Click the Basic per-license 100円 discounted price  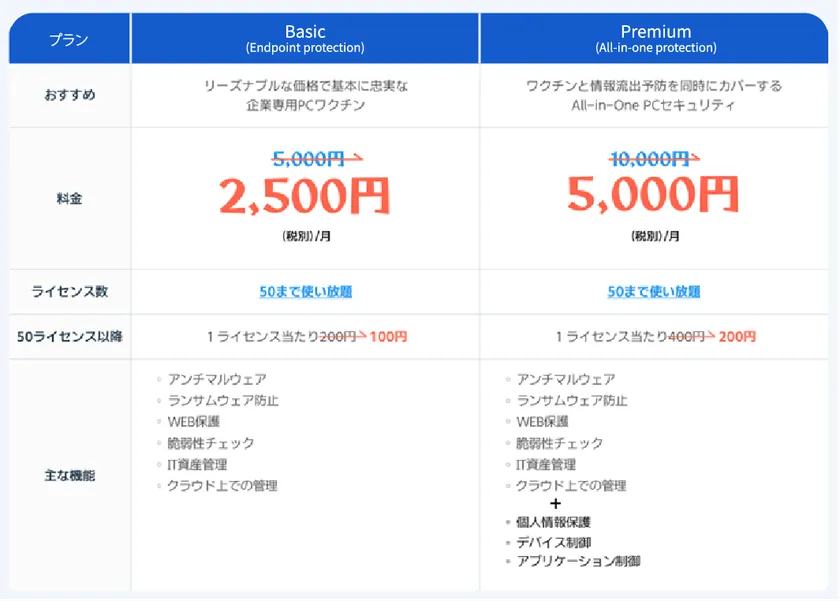tap(389, 337)
